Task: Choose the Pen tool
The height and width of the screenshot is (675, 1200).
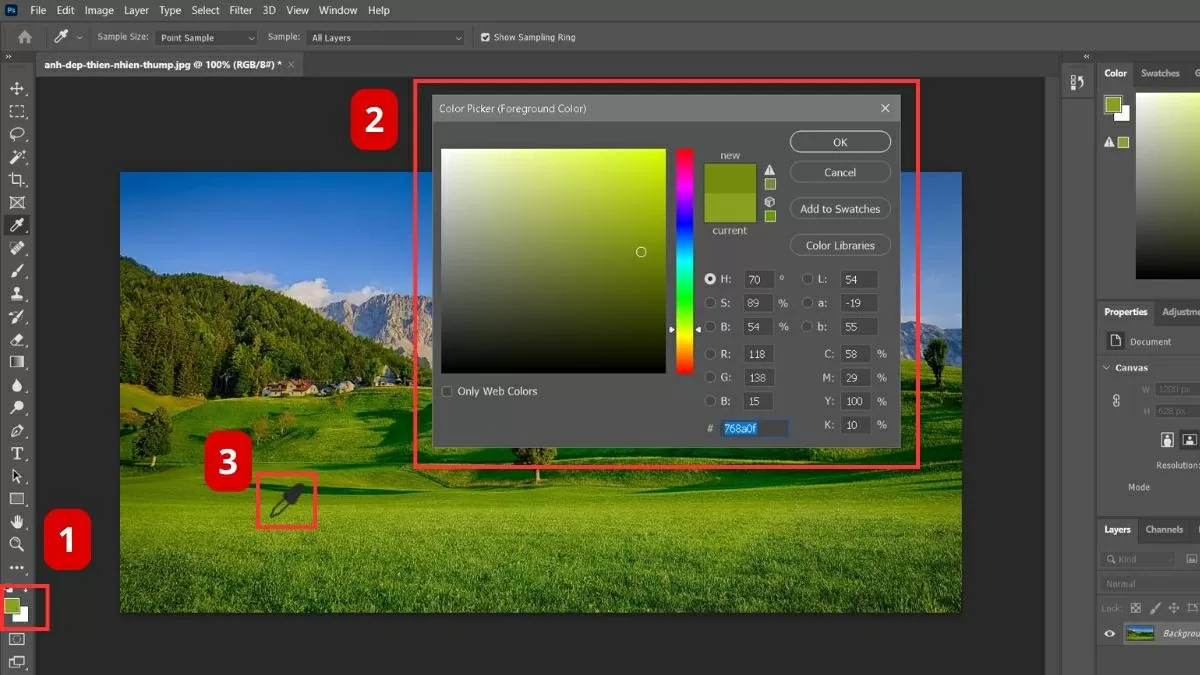Action: coord(17,431)
